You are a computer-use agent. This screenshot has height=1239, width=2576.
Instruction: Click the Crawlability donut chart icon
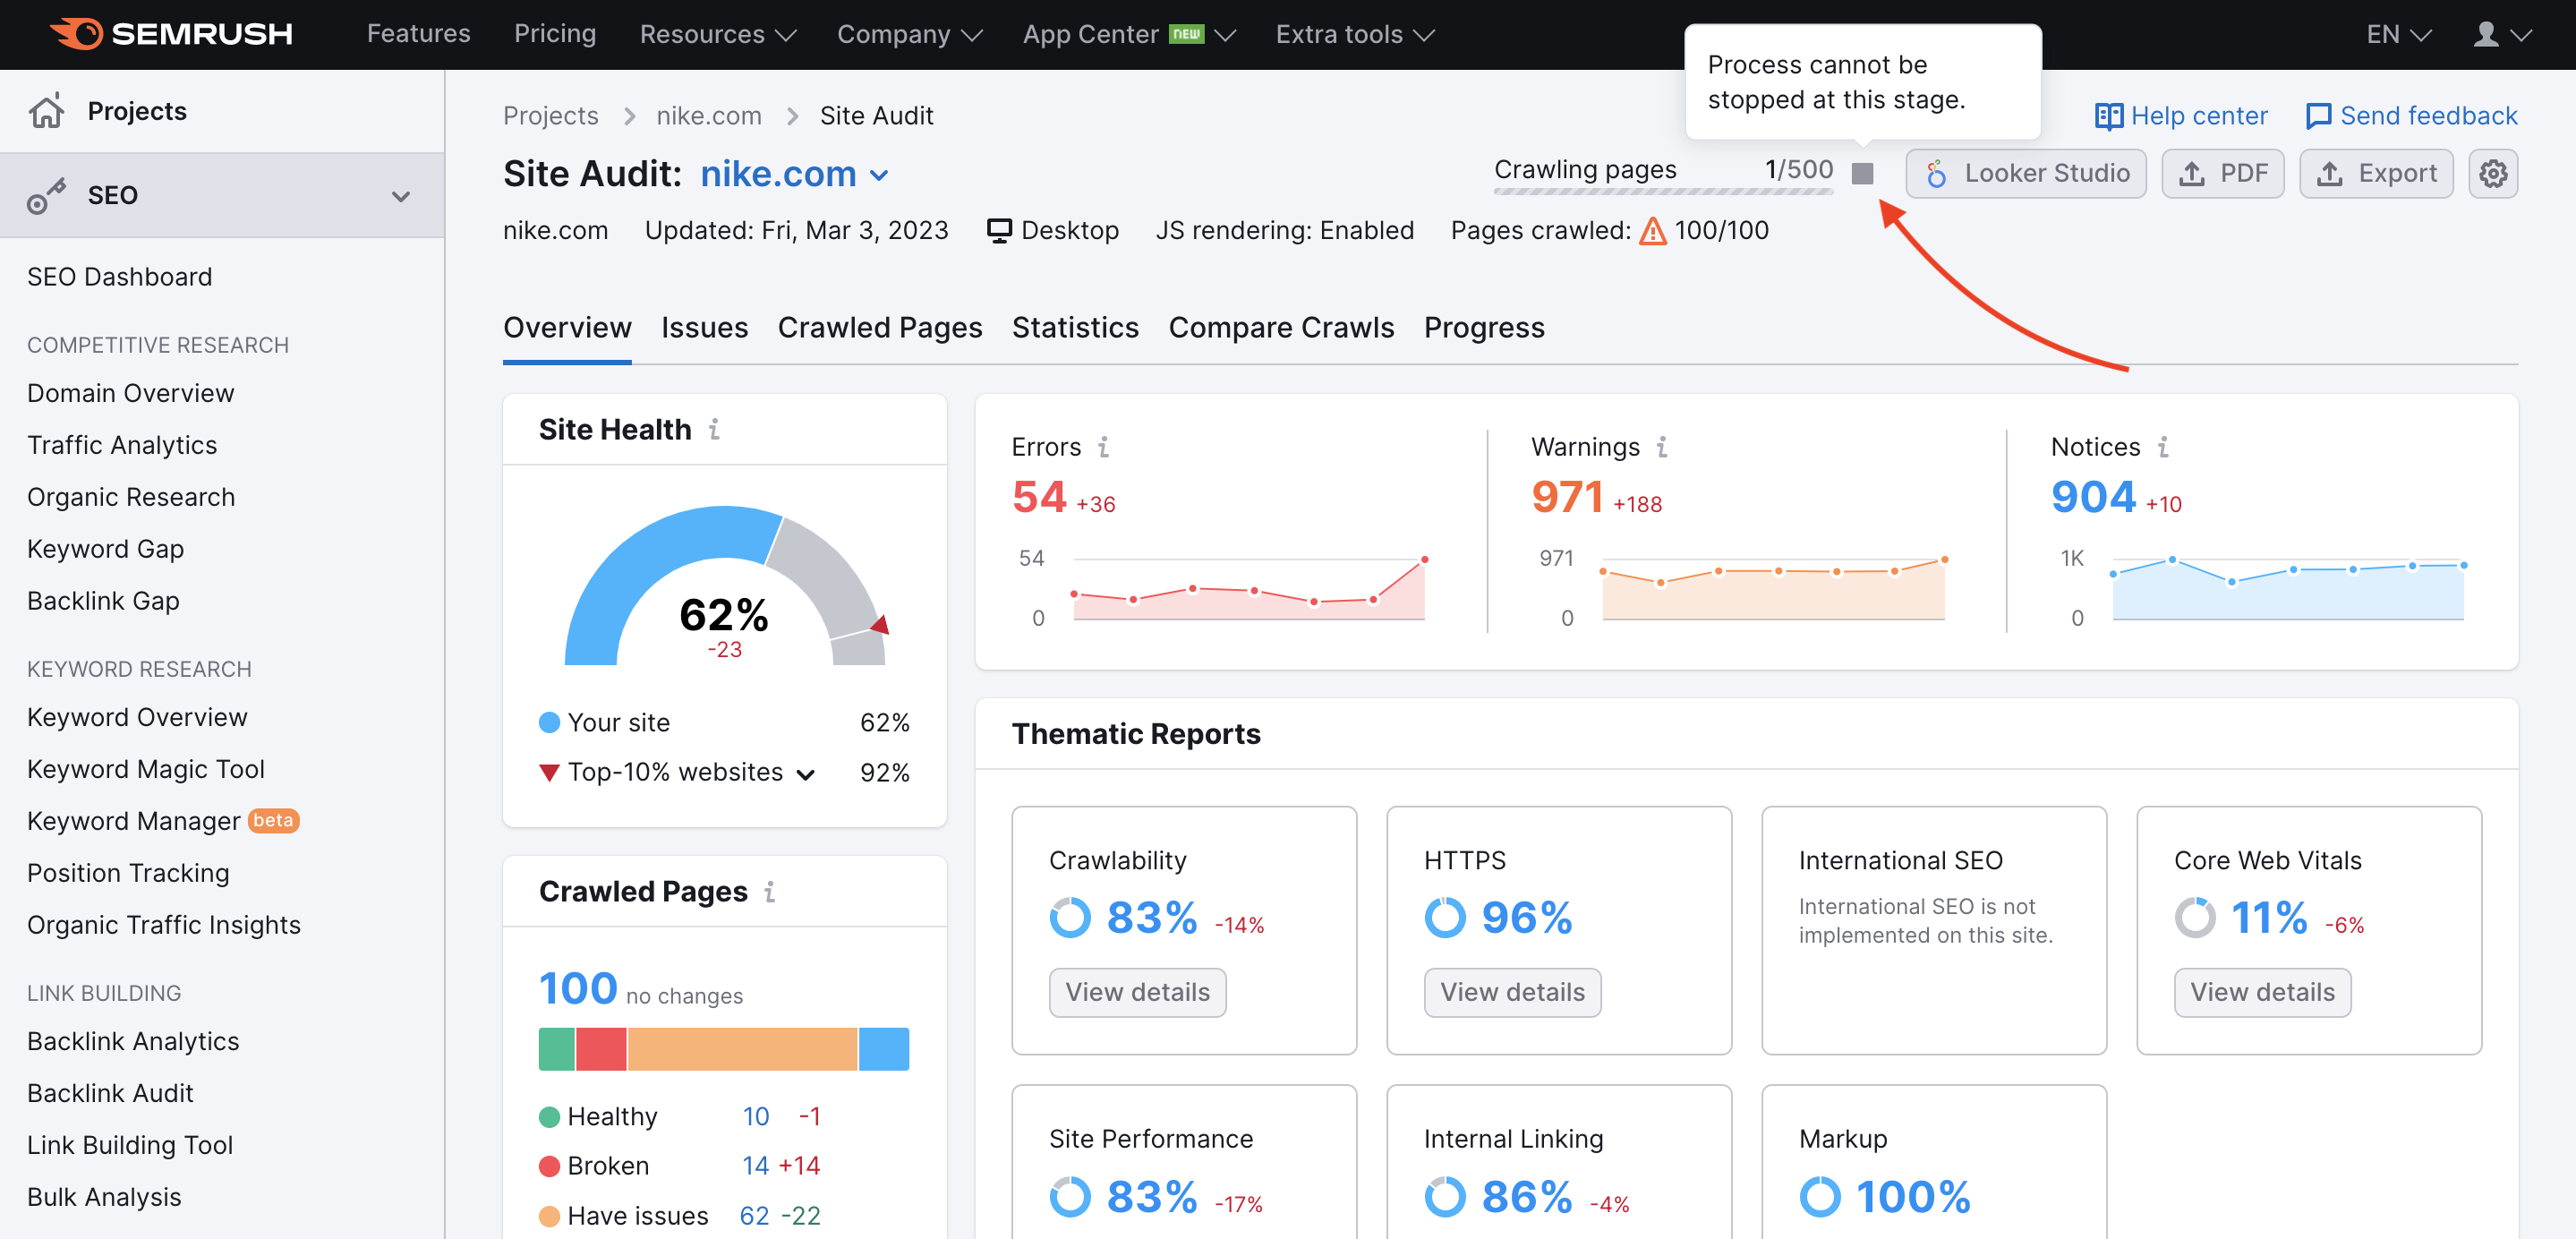click(x=1069, y=917)
